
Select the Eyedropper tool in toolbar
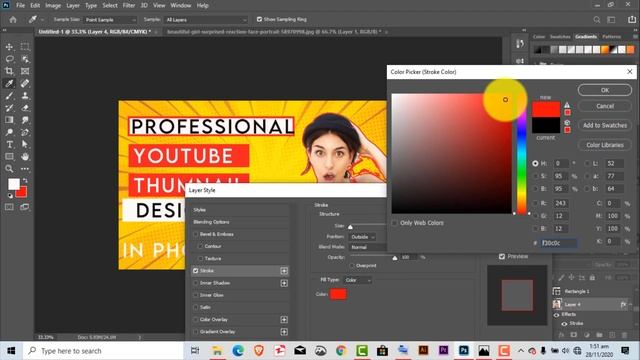[x=9, y=83]
